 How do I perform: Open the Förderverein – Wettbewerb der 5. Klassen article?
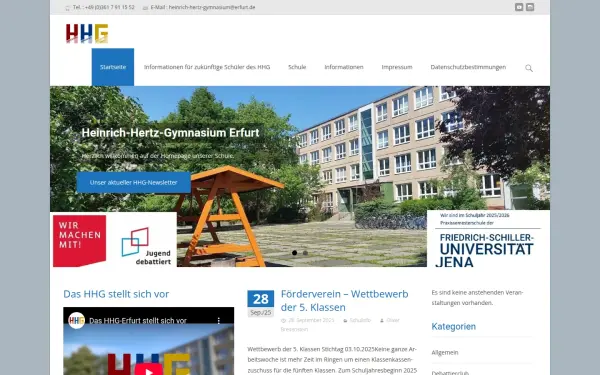click(x=344, y=300)
